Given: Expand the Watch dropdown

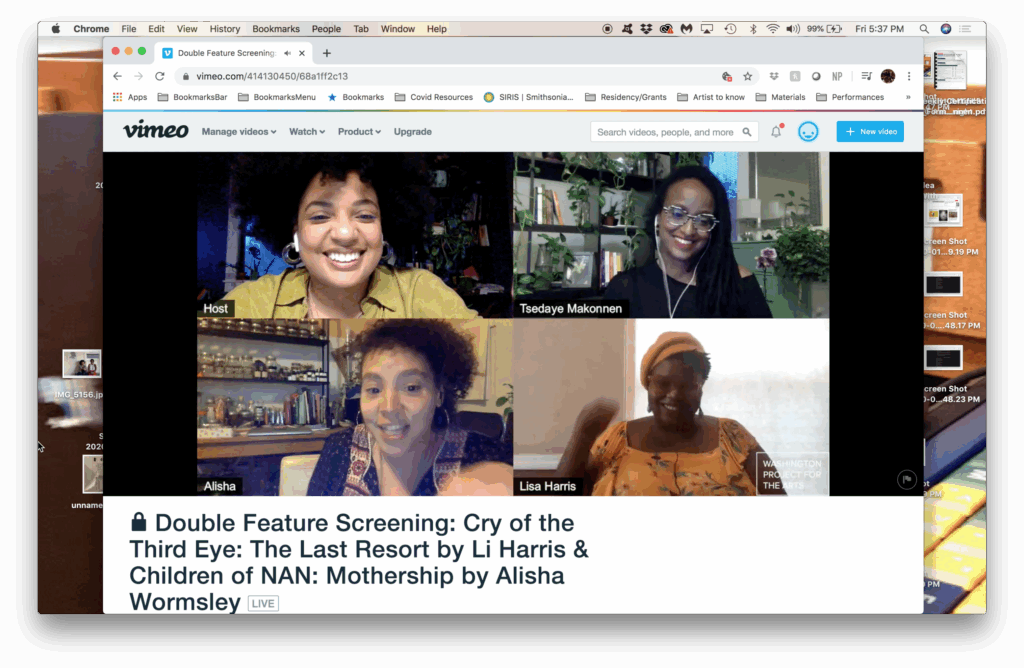Looking at the screenshot, I should tap(307, 132).
